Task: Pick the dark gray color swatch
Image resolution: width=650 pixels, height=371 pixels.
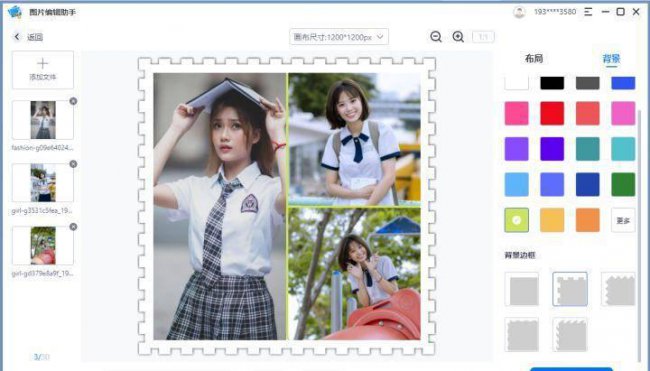Action: point(587,82)
